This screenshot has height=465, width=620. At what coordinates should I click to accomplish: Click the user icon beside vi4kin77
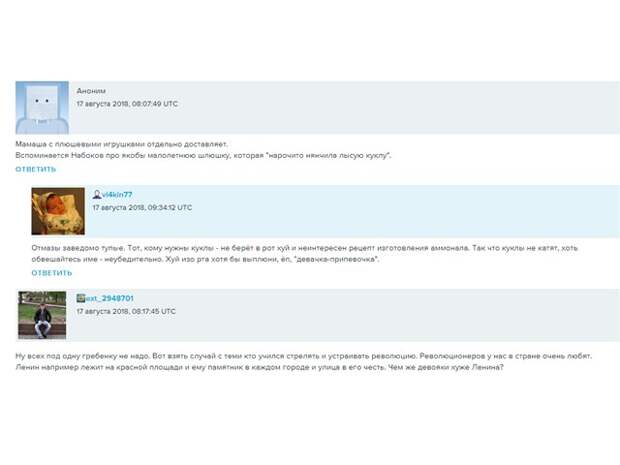pyautogui.click(x=97, y=195)
